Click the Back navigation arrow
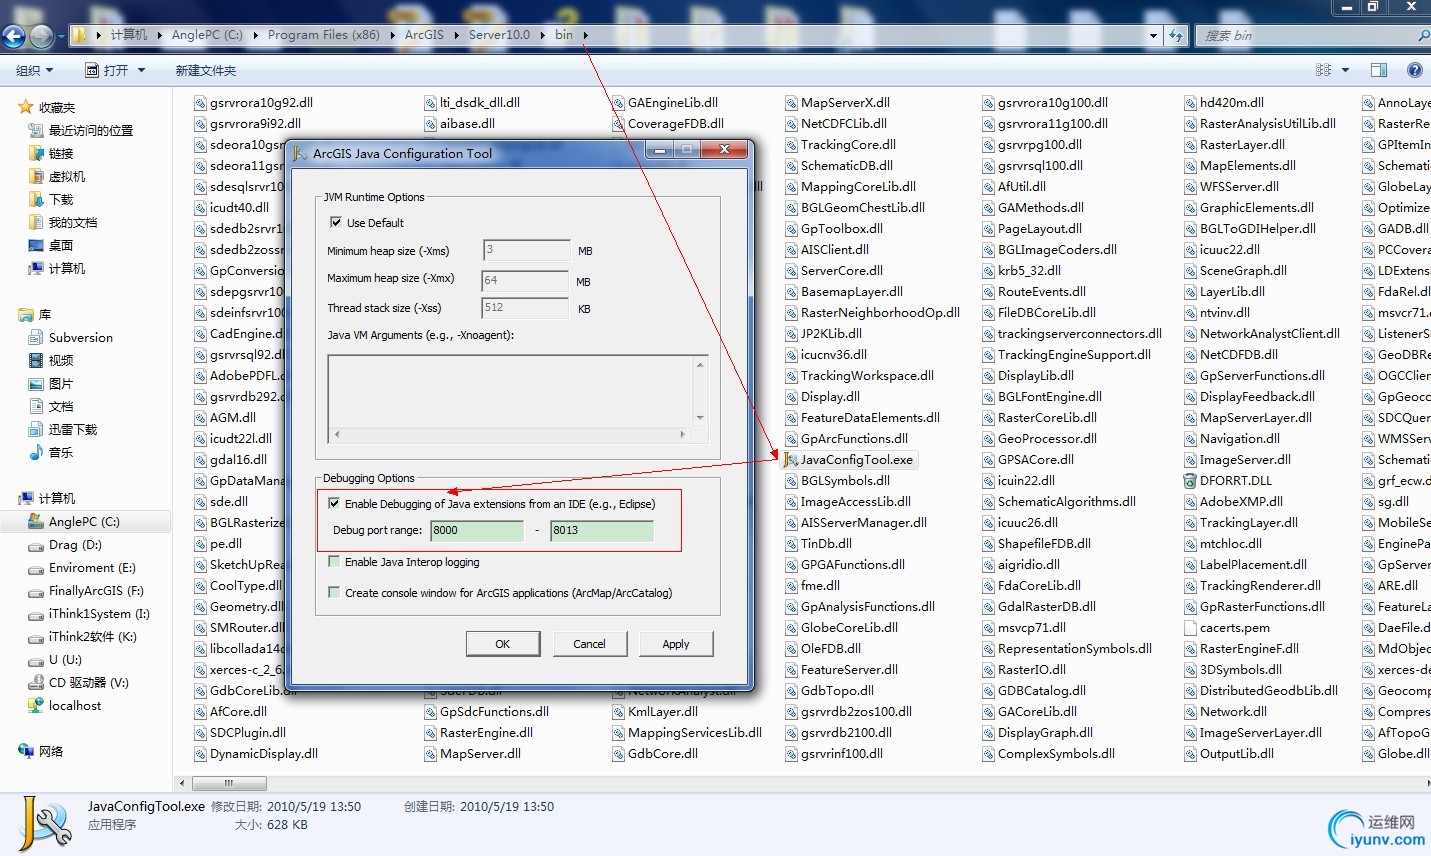The image size is (1431, 856). [x=13, y=37]
